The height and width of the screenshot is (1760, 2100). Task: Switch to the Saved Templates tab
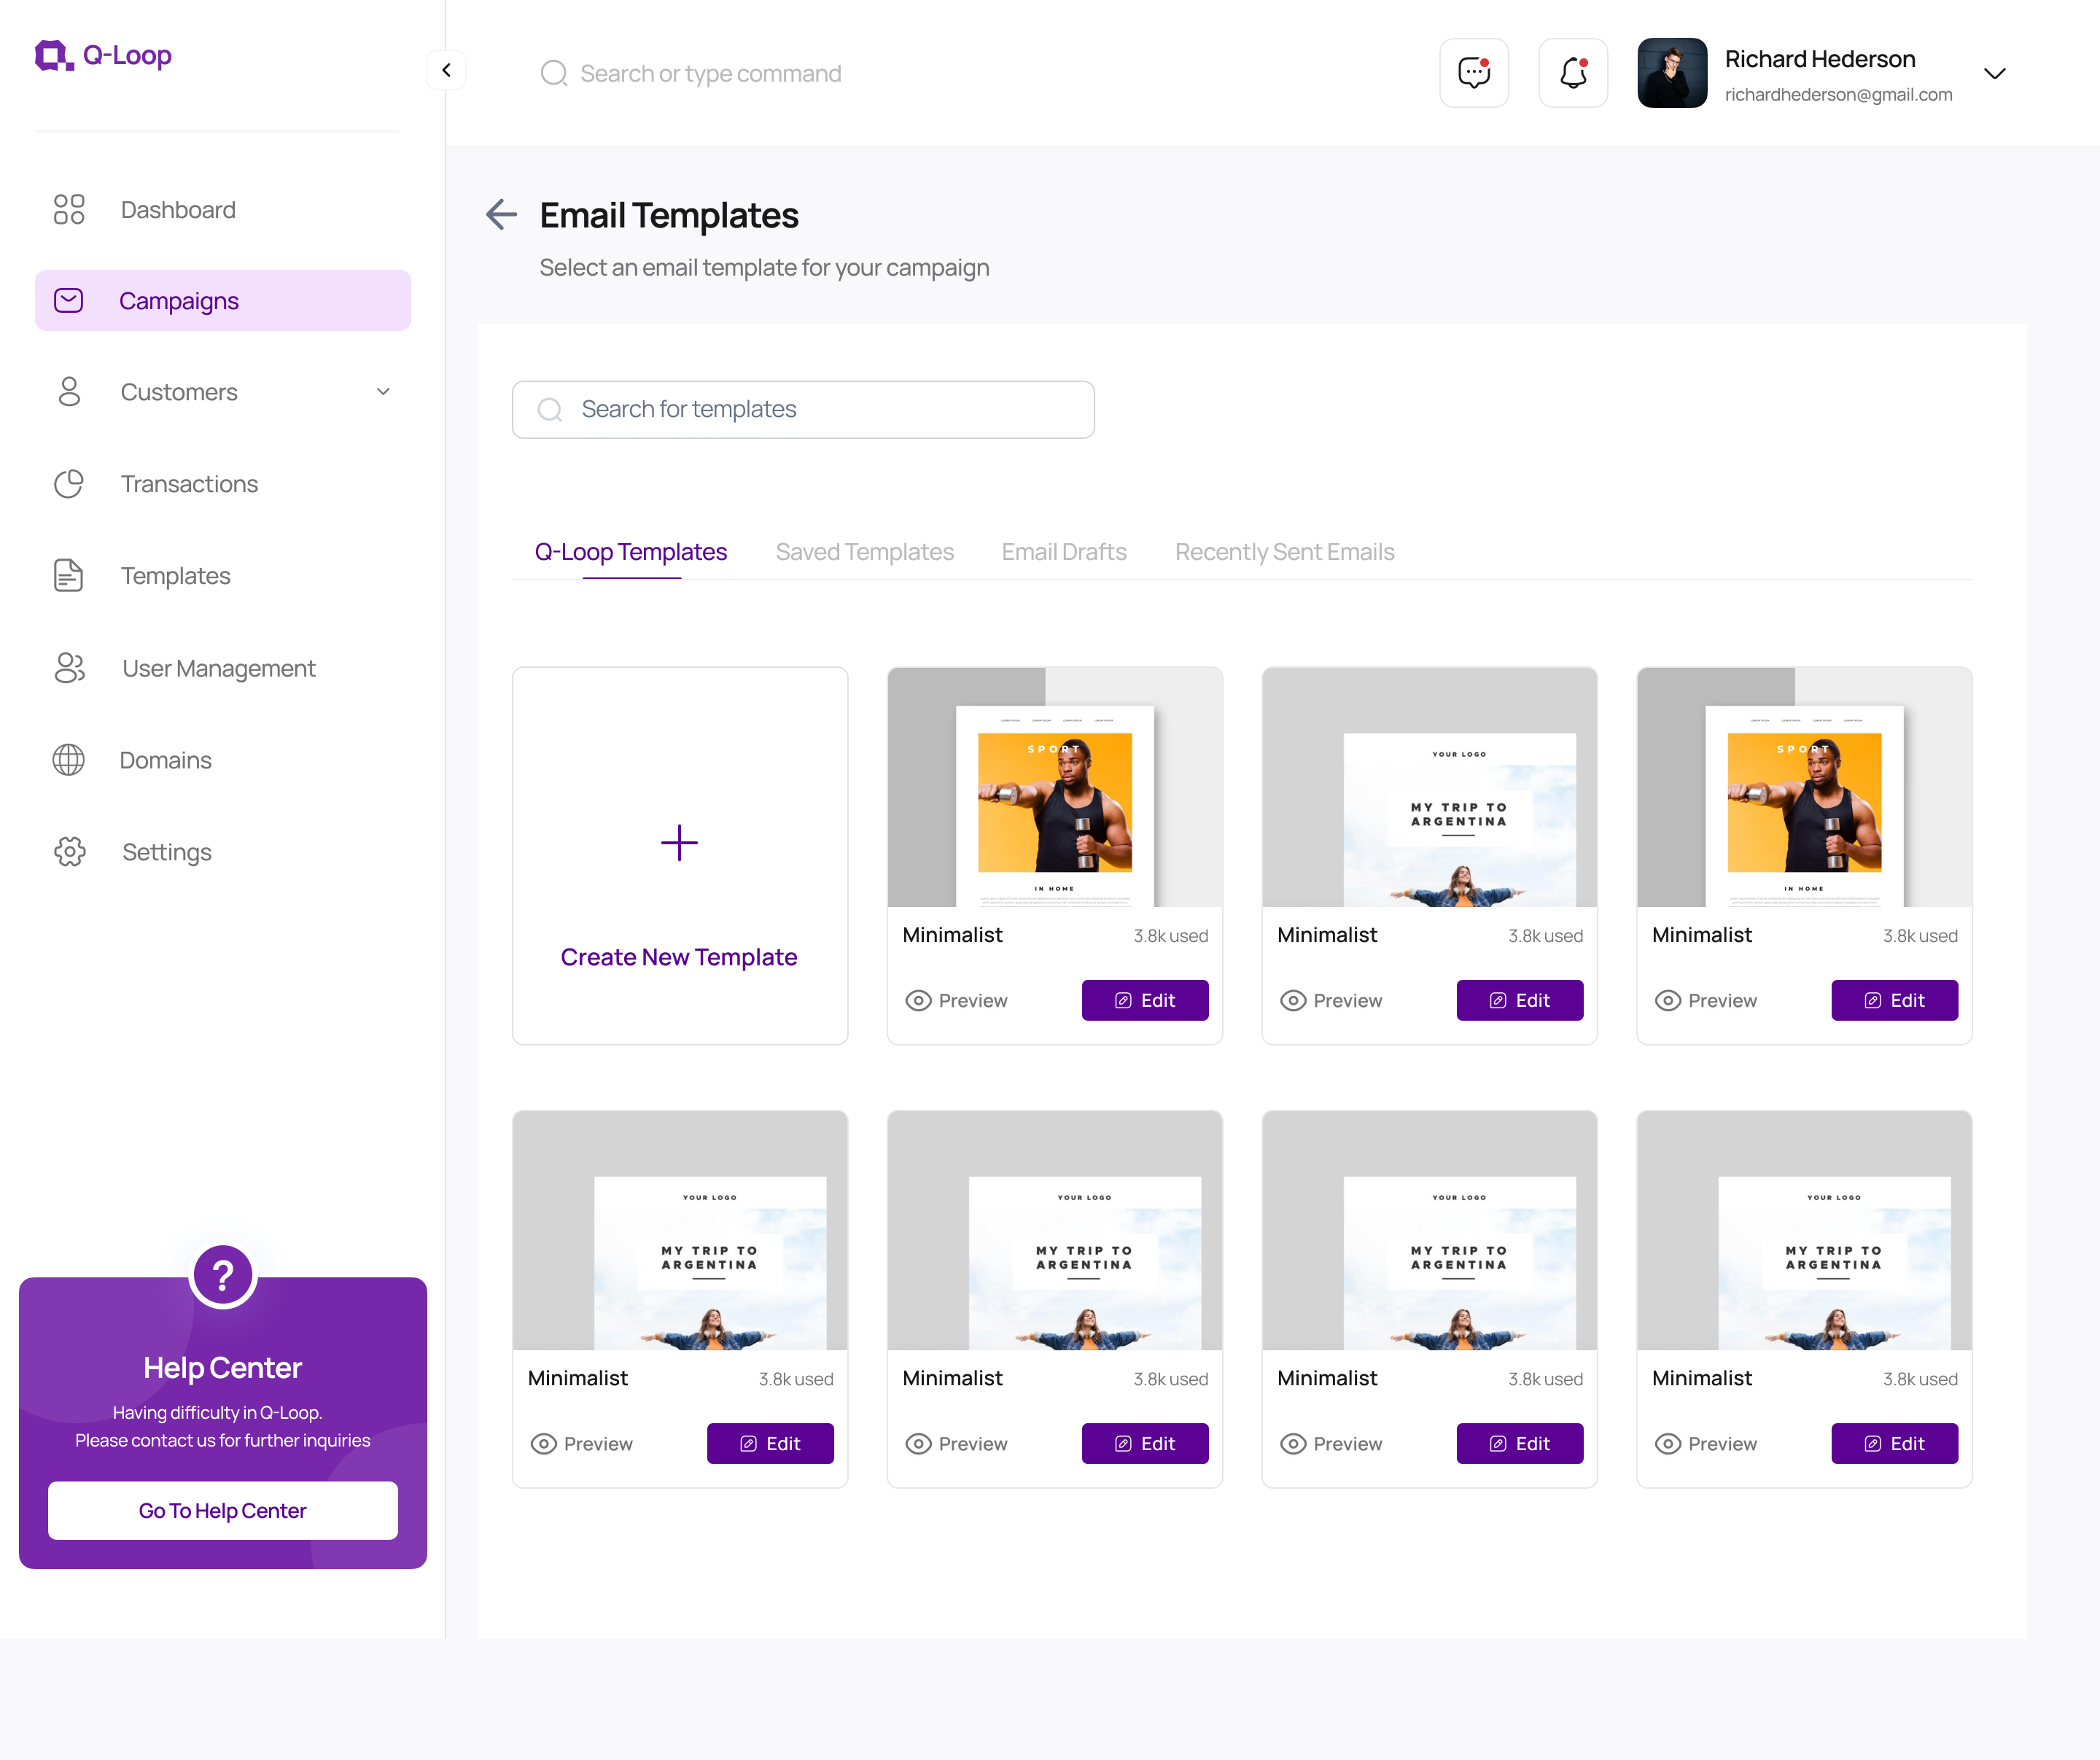coord(865,552)
